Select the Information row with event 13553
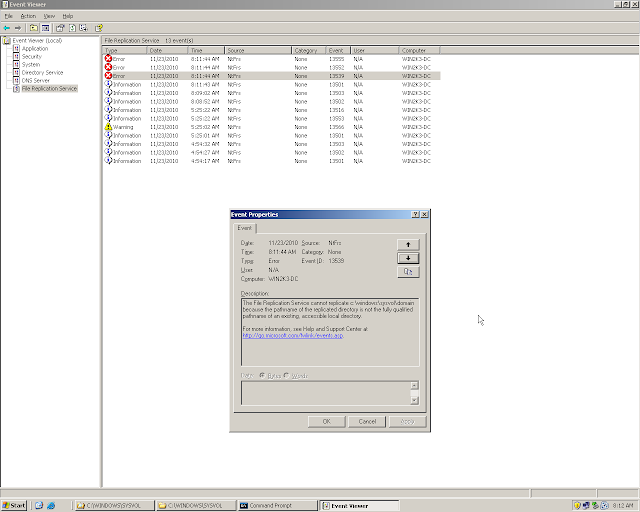The height and width of the screenshot is (512, 640). click(271, 118)
